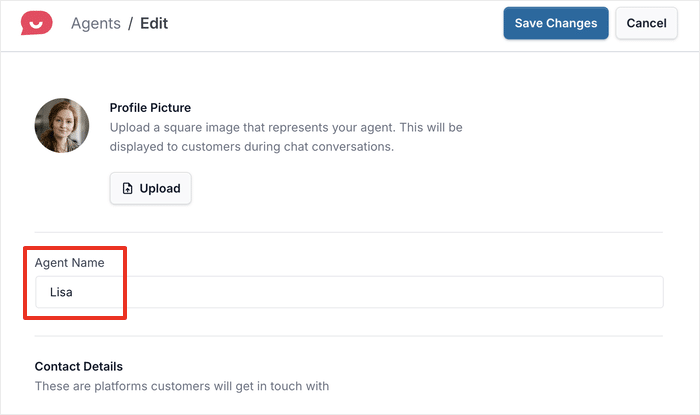
Task: Click the divider line above Agent Name
Action: click(x=349, y=232)
